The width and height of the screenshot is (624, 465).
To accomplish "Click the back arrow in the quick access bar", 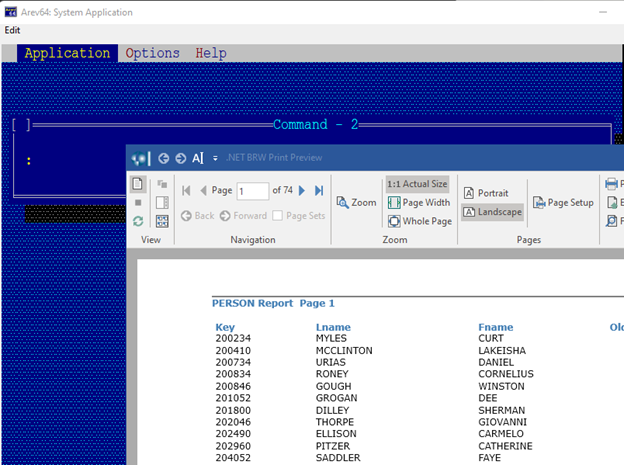I will pyautogui.click(x=164, y=158).
